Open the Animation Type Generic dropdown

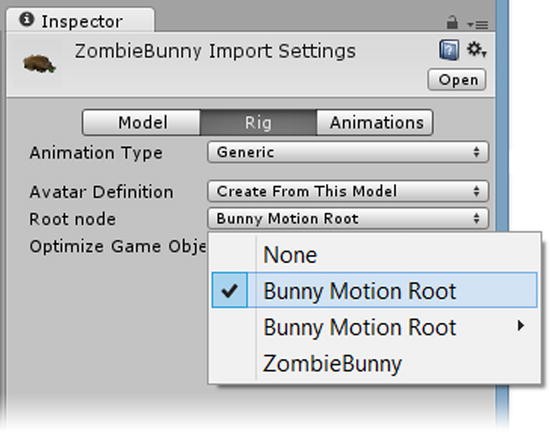coord(348,152)
